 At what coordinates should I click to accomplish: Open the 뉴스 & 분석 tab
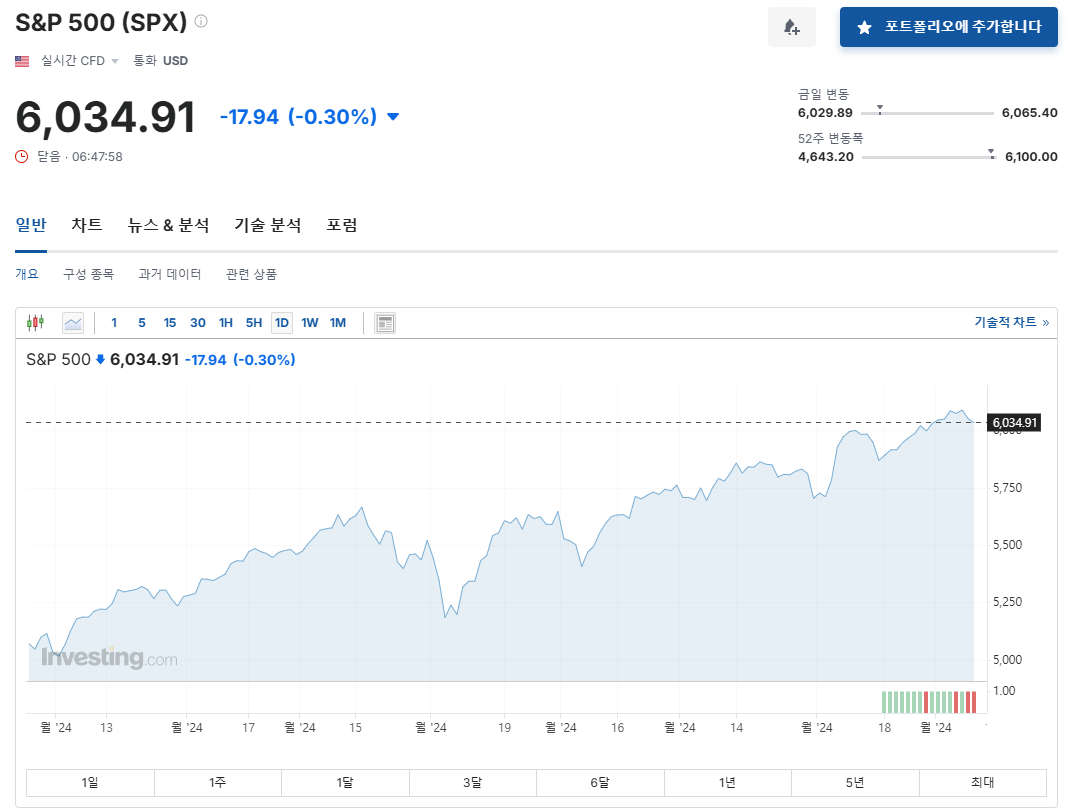pyautogui.click(x=168, y=224)
